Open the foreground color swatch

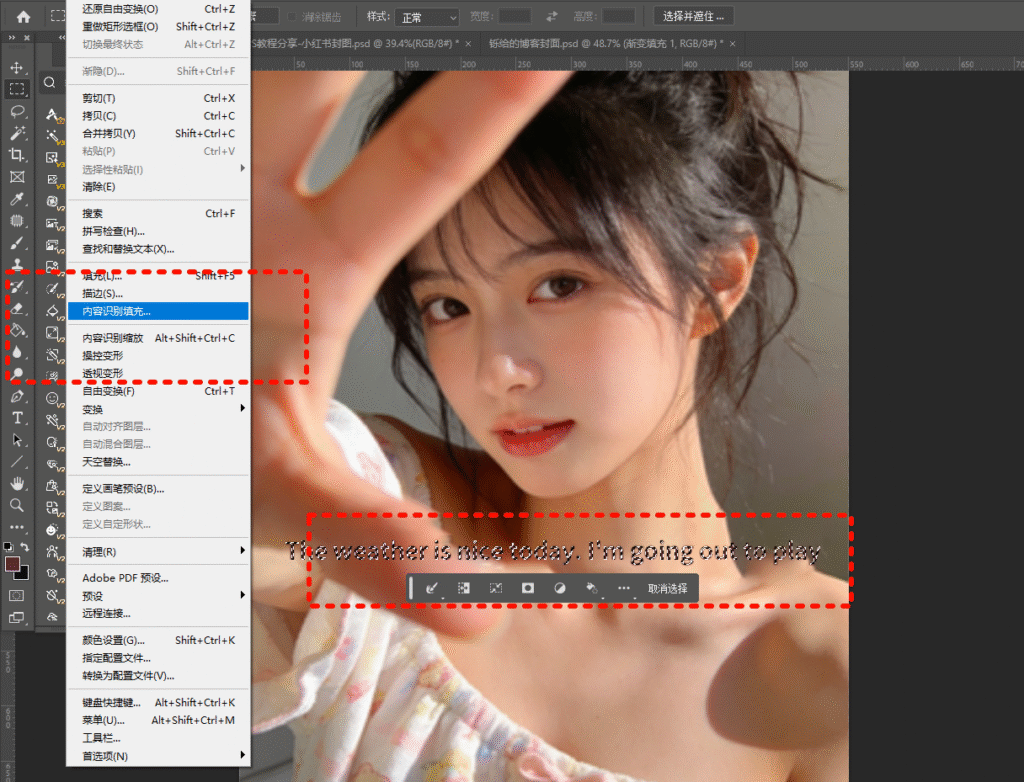tap(12, 565)
